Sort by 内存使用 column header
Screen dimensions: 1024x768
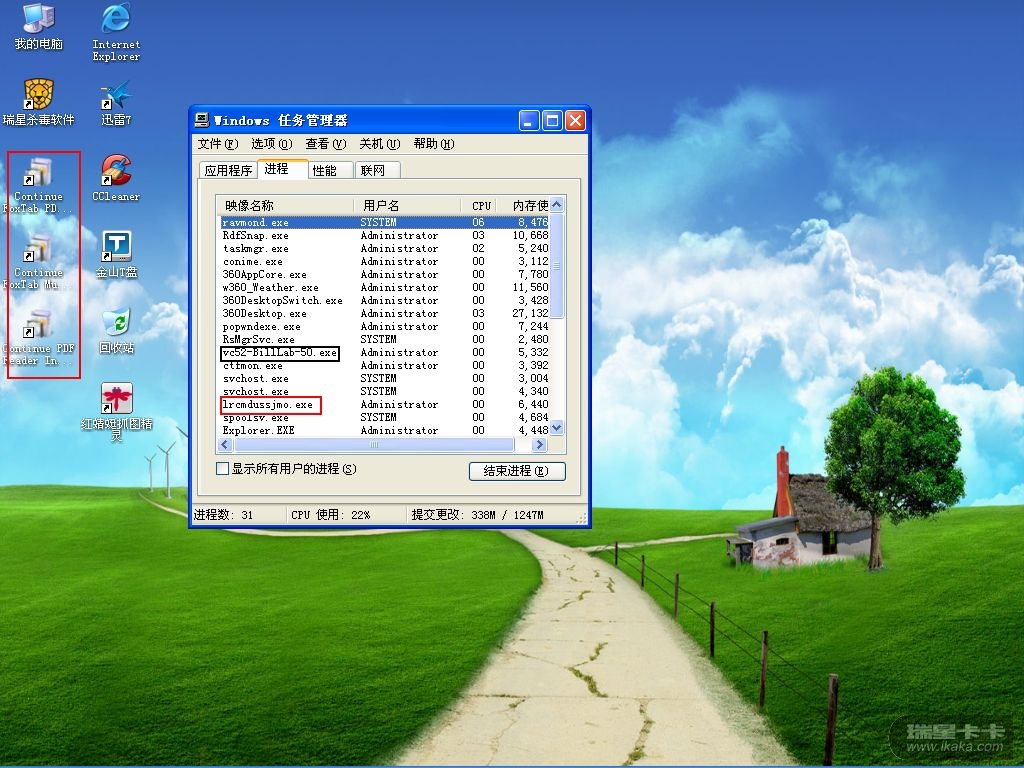(523, 206)
